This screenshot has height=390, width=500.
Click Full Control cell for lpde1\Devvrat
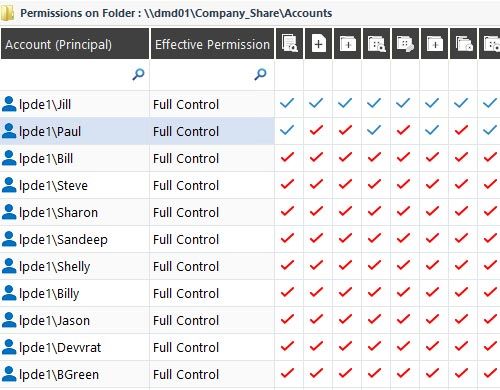212,347
